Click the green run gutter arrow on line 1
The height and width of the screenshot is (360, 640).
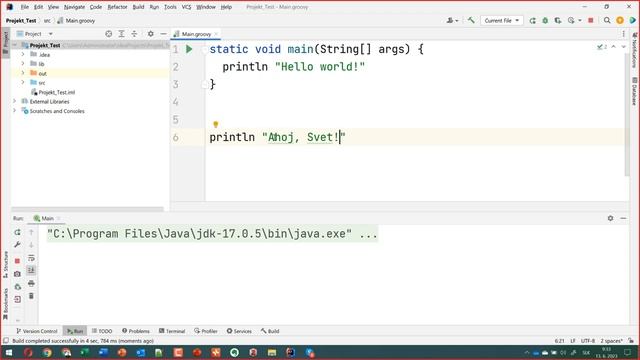(x=189, y=49)
